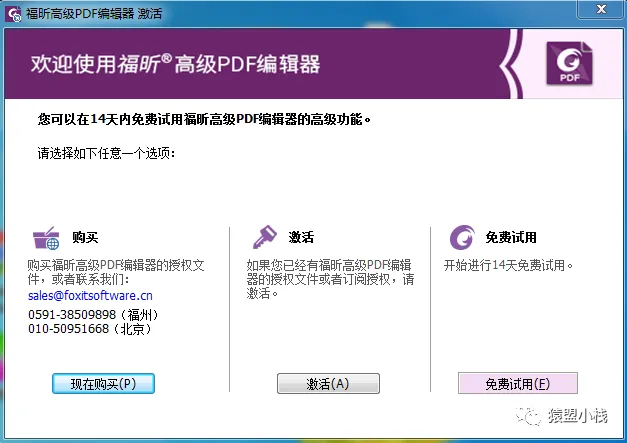Click the bold 14天内免费试用 notice text
The width and height of the screenshot is (627, 443).
204,119
